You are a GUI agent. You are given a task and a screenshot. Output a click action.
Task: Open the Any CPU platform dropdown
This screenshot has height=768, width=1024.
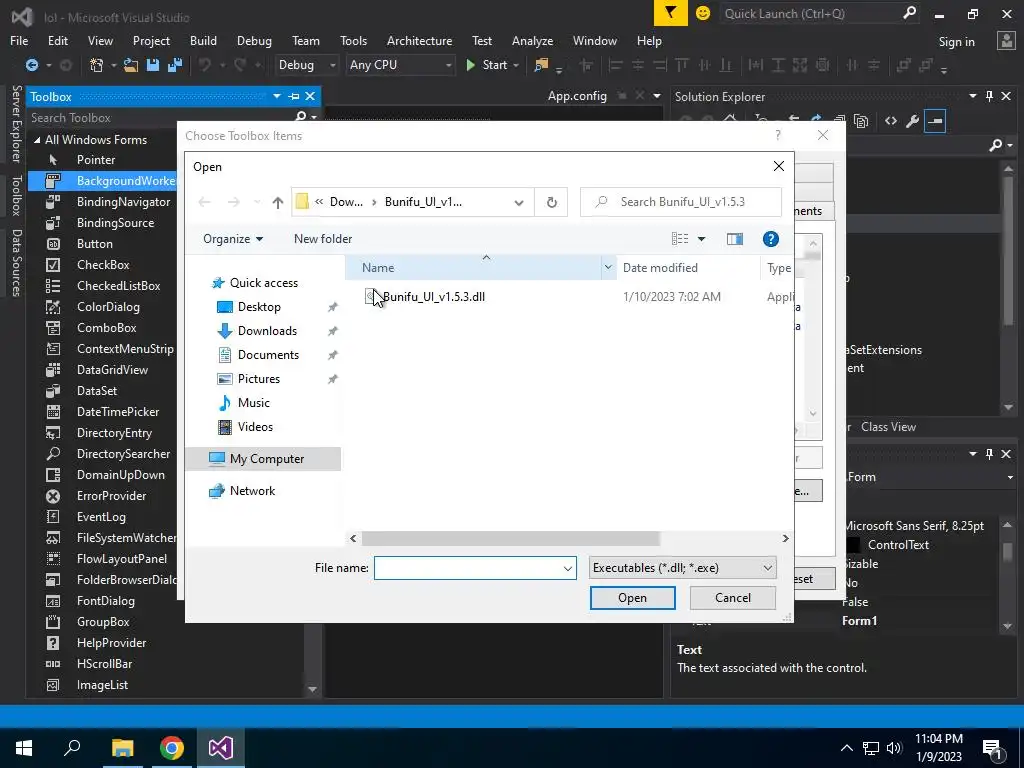coord(400,65)
